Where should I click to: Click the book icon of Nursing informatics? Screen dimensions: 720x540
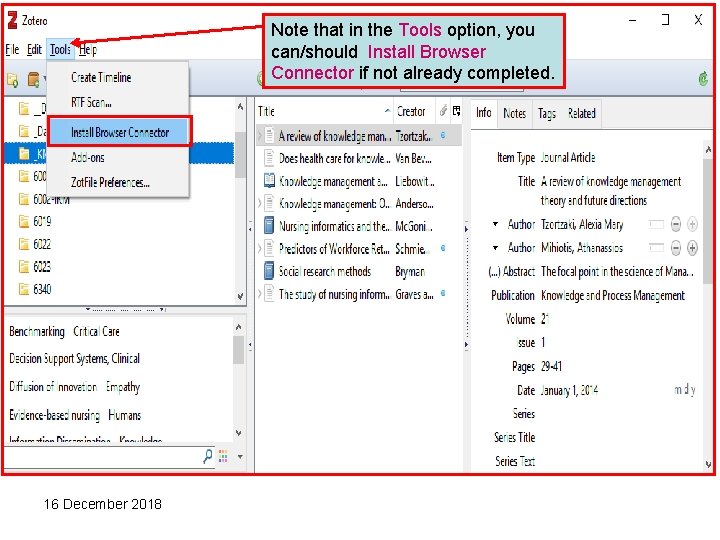click(269, 226)
